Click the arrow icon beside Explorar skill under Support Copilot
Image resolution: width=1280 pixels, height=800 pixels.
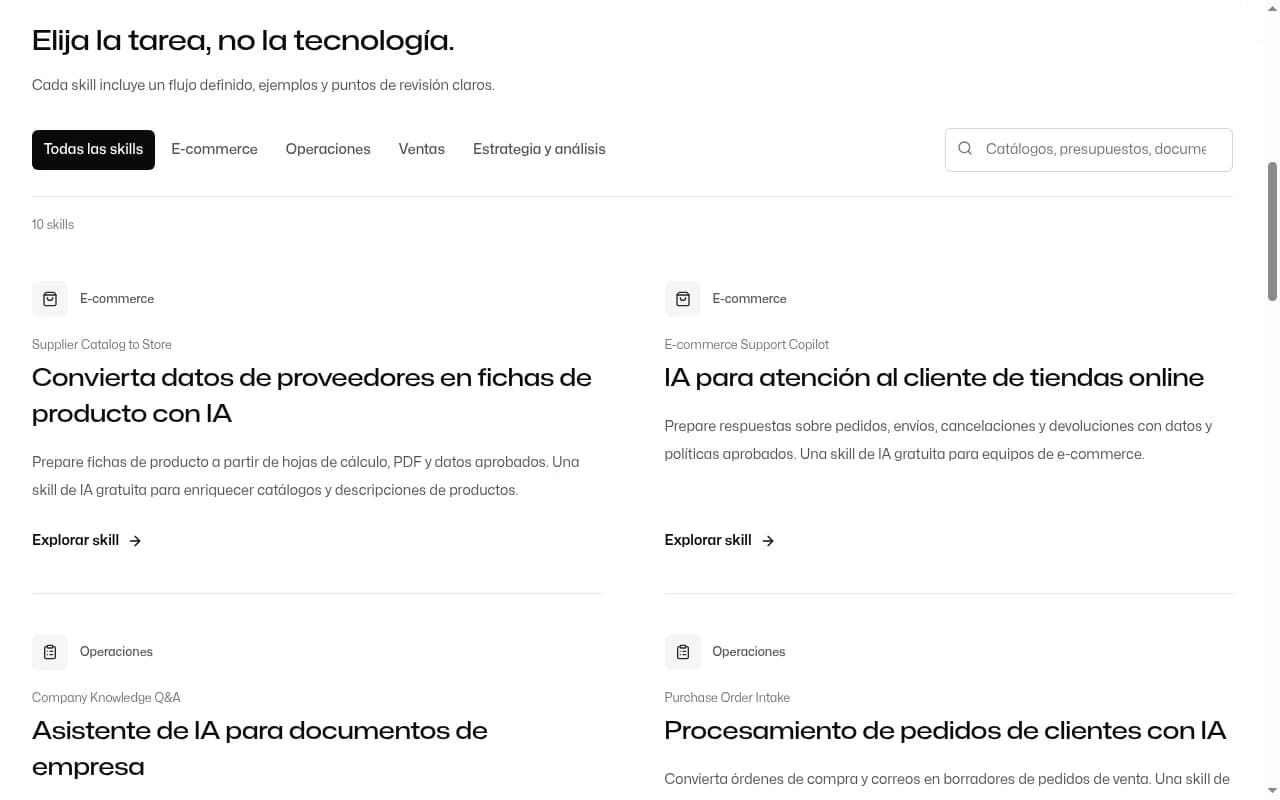tap(768, 541)
